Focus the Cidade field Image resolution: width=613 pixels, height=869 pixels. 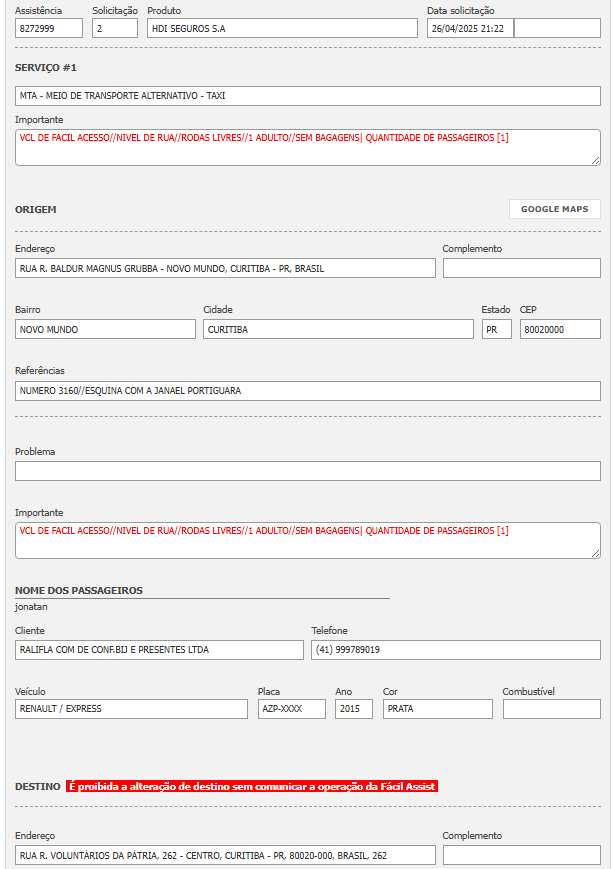point(338,329)
